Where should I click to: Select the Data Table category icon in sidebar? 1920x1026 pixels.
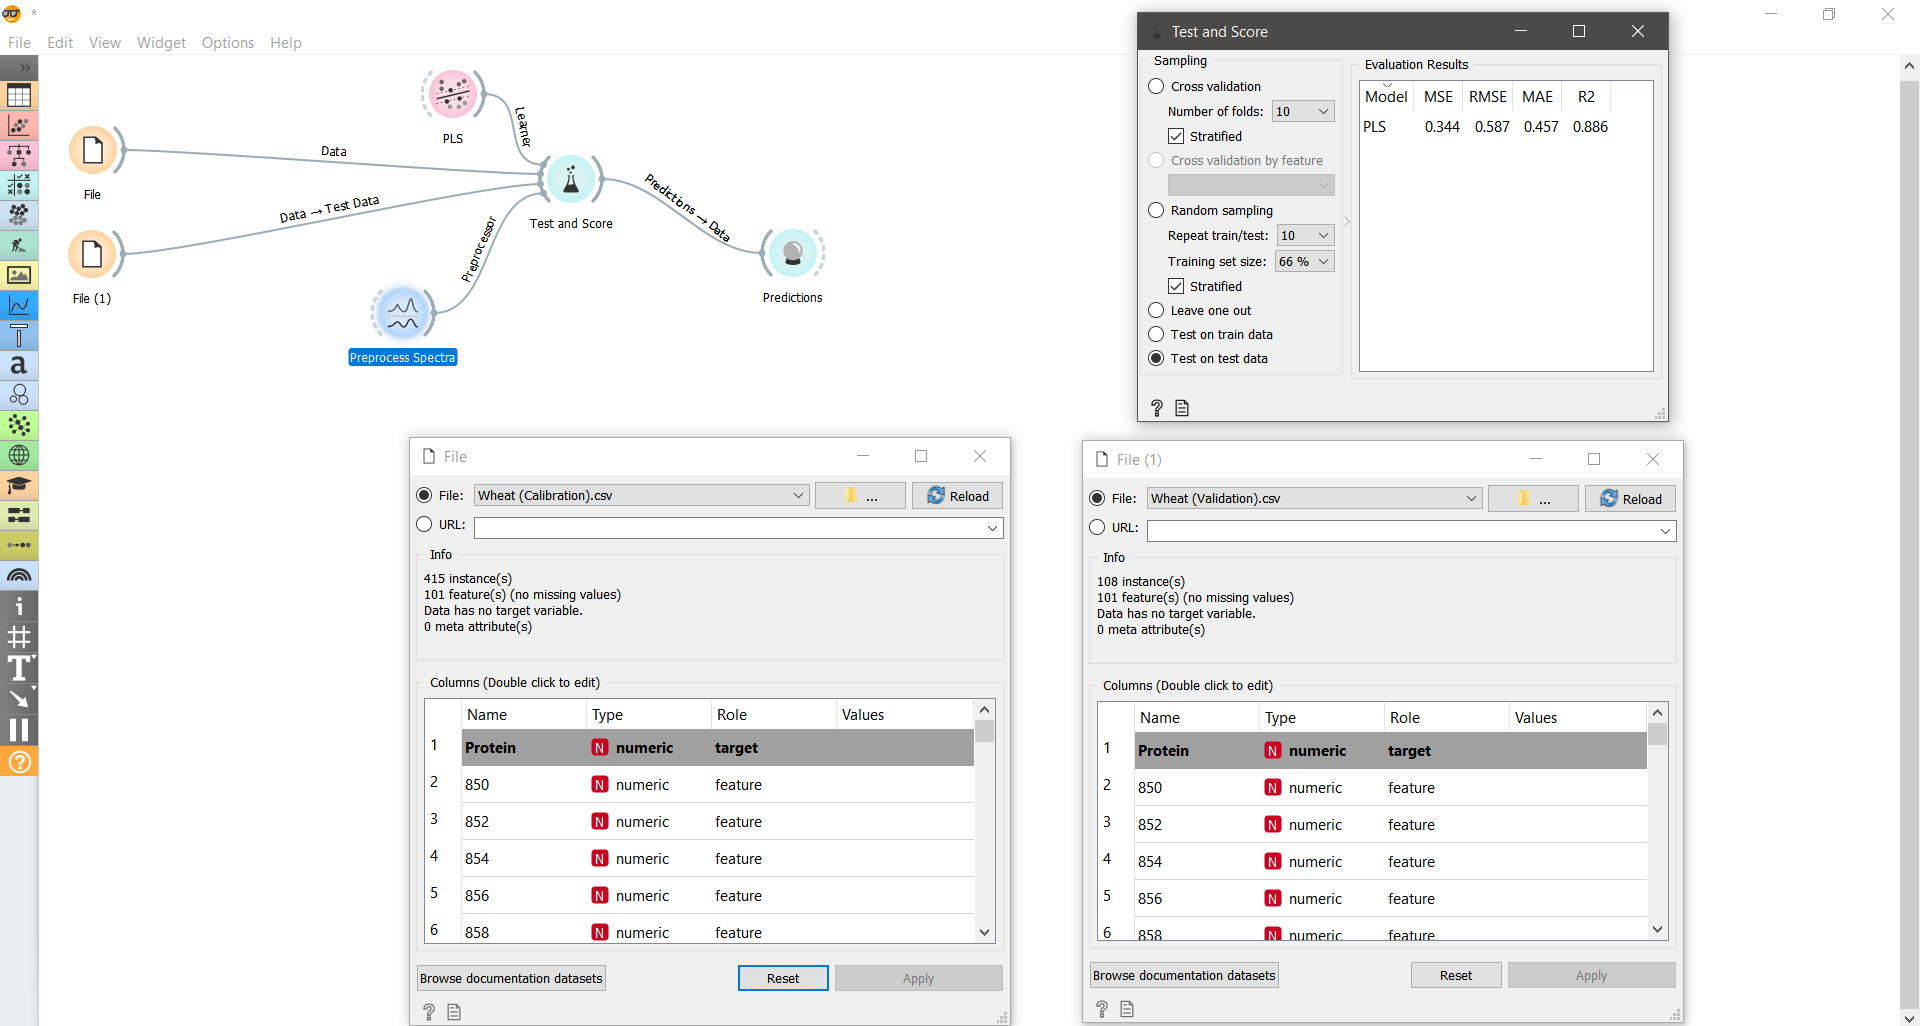pyautogui.click(x=18, y=95)
